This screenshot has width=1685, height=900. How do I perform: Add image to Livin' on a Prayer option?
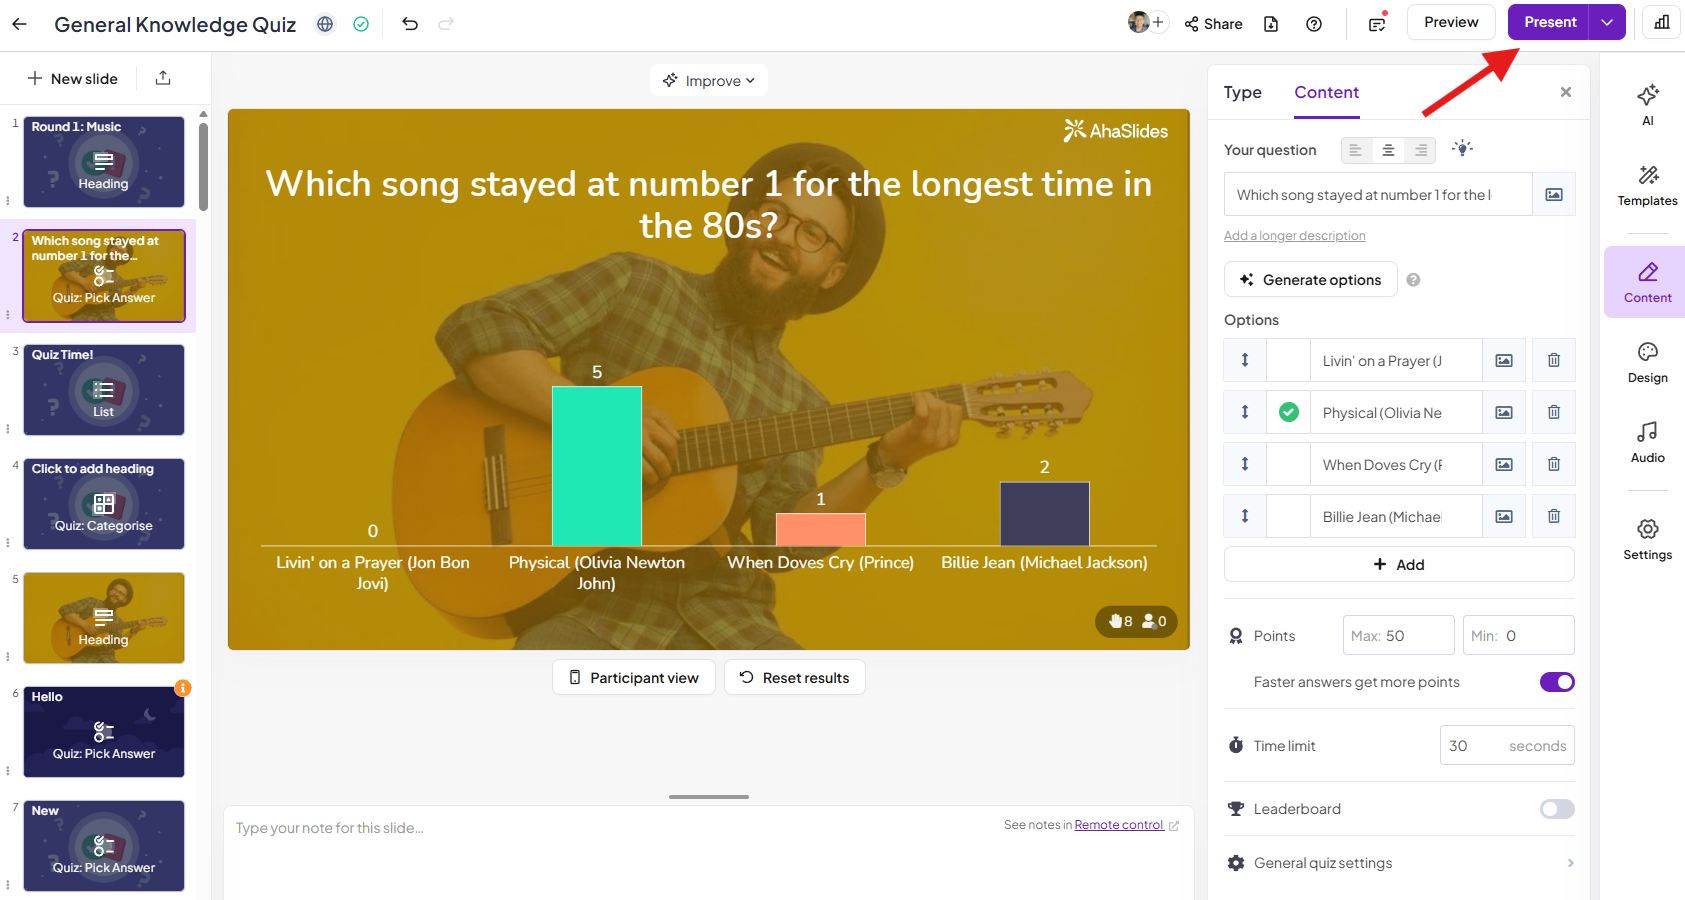coord(1503,360)
